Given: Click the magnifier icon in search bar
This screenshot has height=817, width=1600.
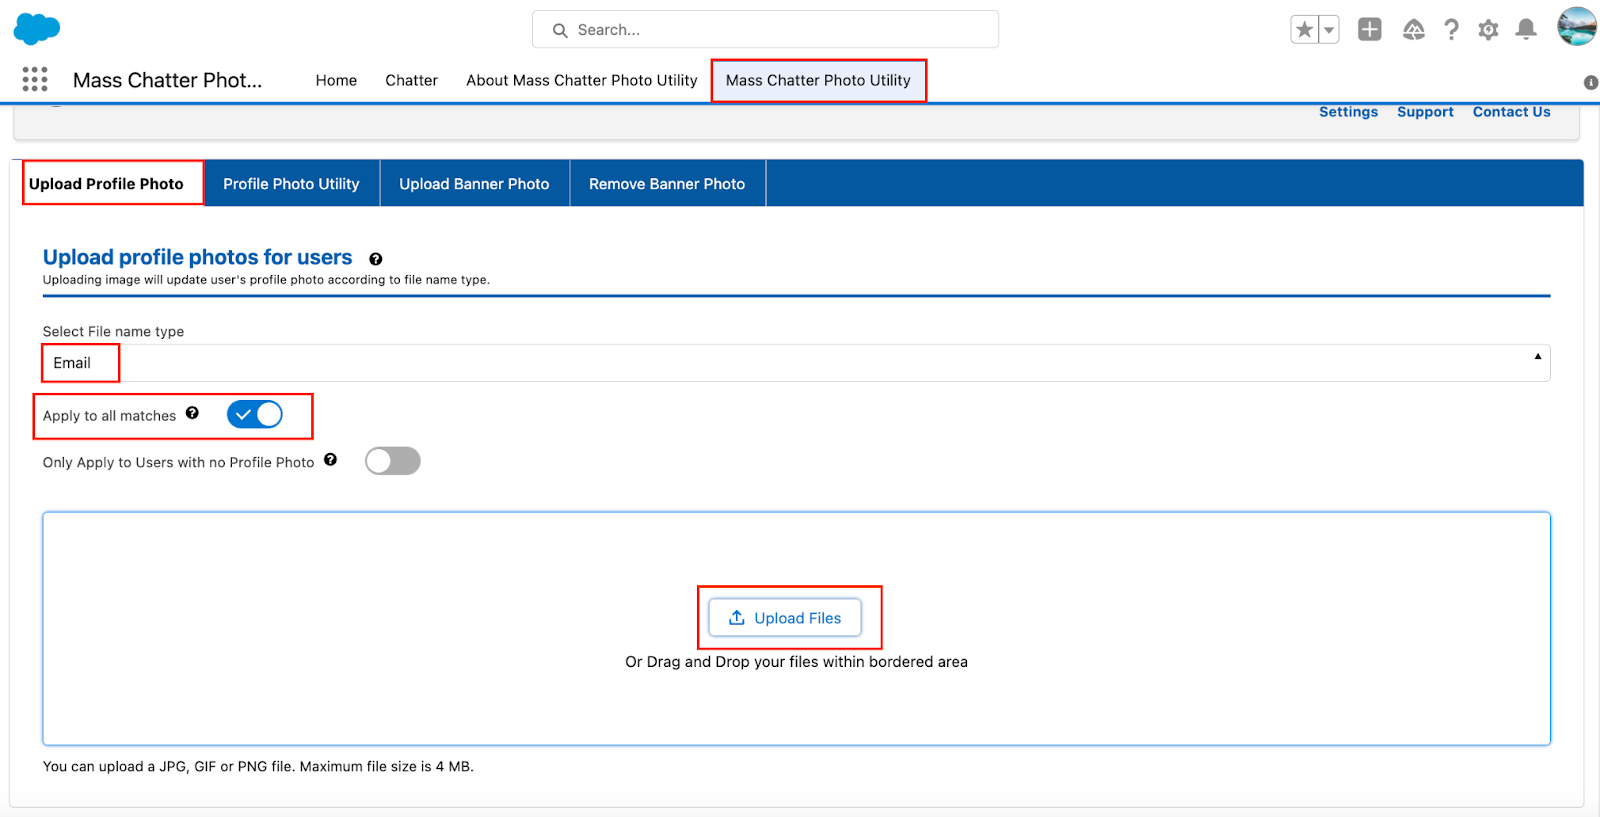Looking at the screenshot, I should (x=560, y=30).
